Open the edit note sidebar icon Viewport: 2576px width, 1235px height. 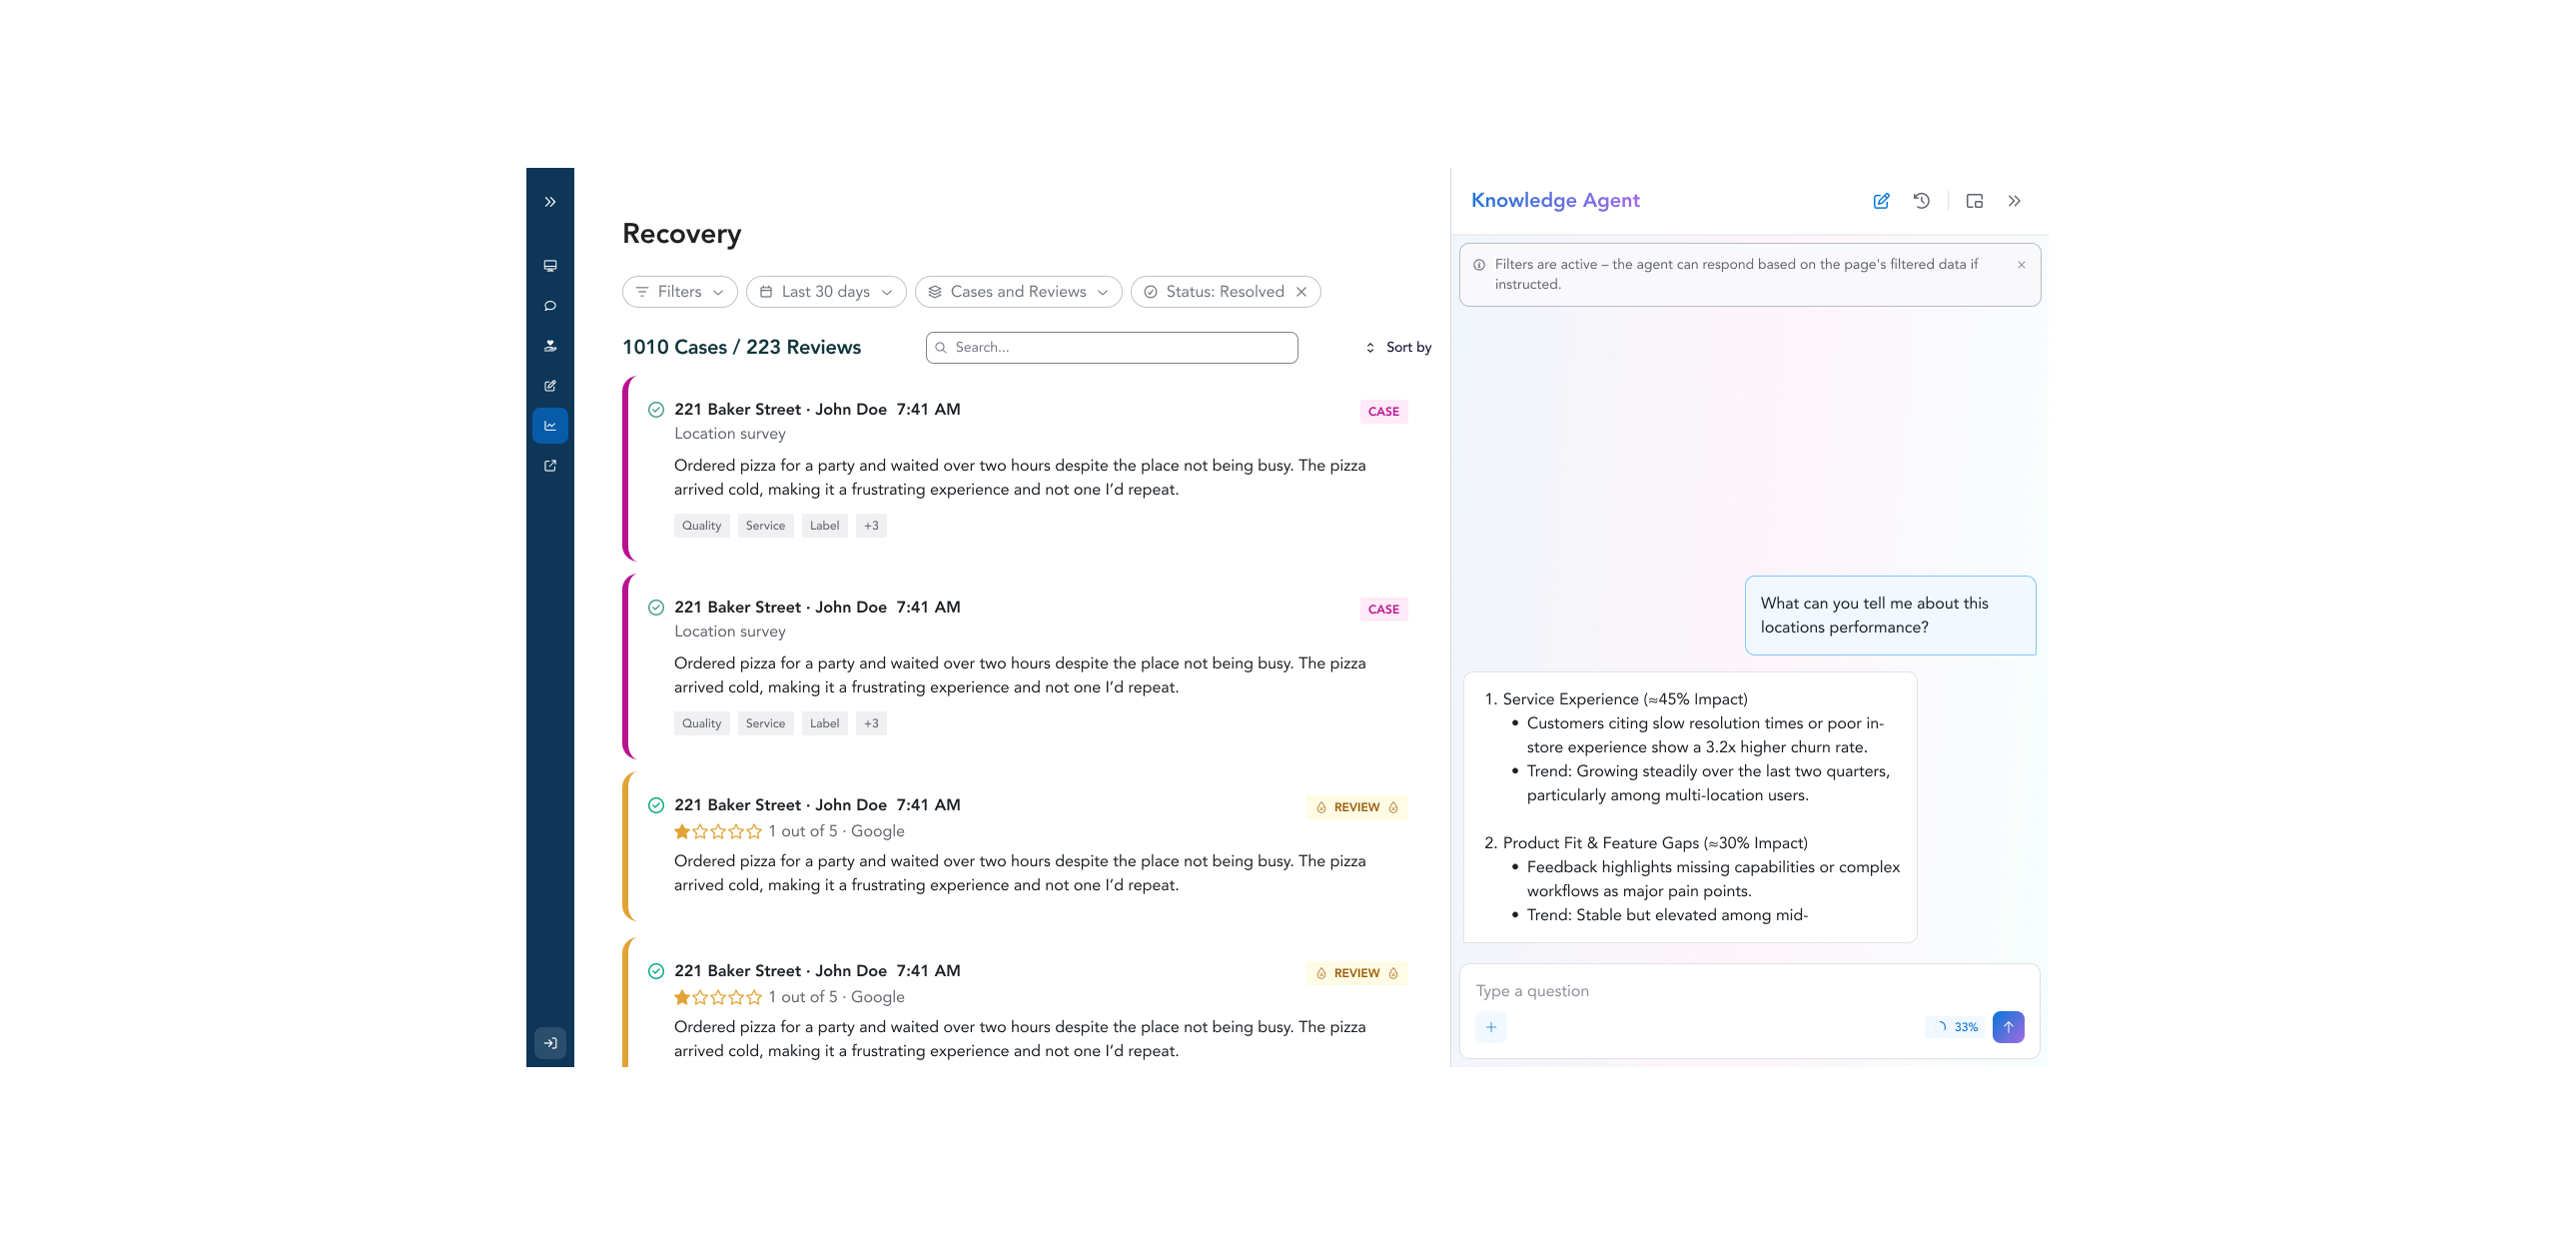[550, 386]
